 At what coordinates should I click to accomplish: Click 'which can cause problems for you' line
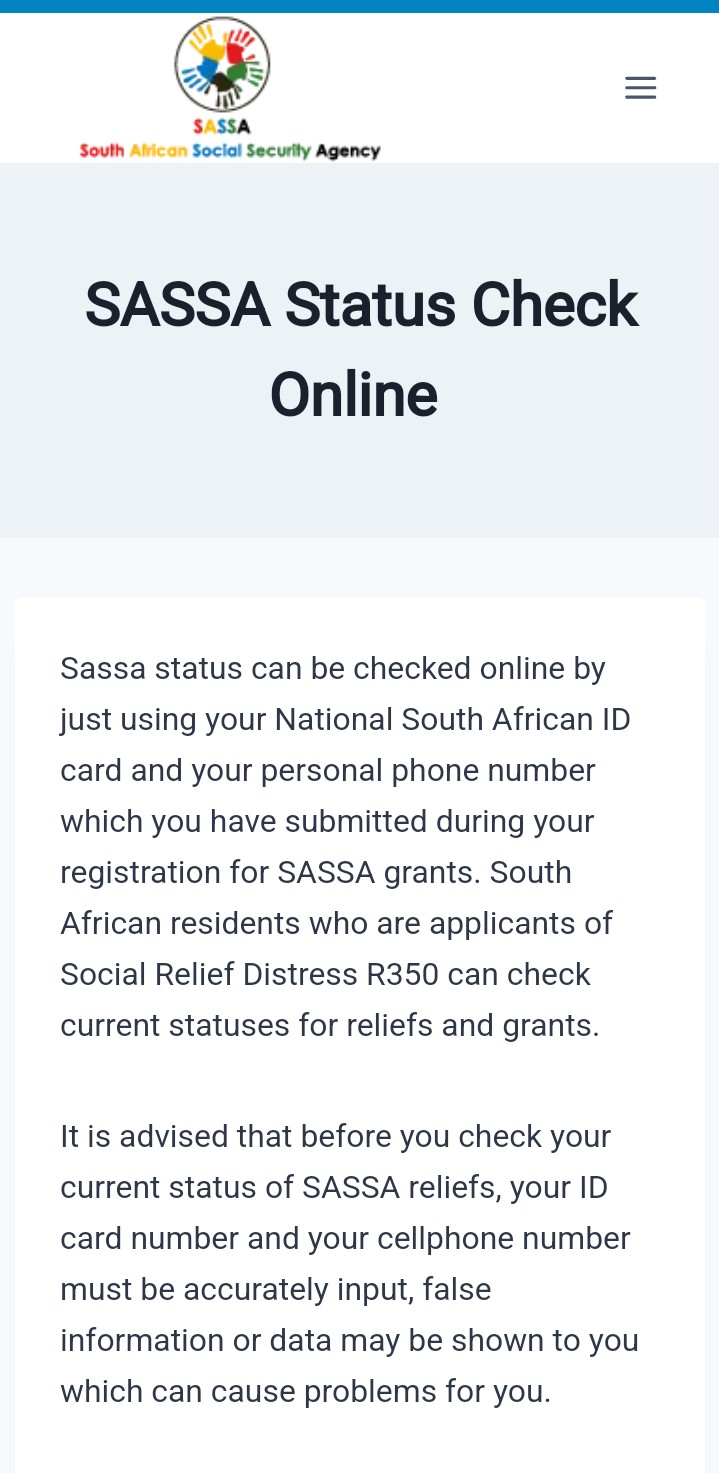pos(305,1391)
